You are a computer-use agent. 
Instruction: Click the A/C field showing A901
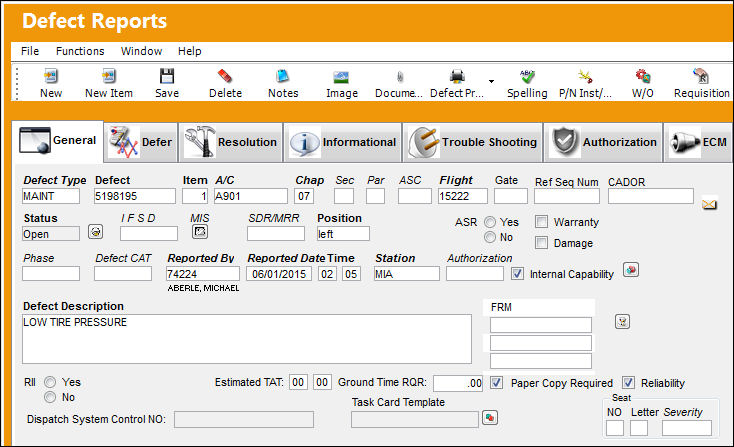click(x=250, y=196)
